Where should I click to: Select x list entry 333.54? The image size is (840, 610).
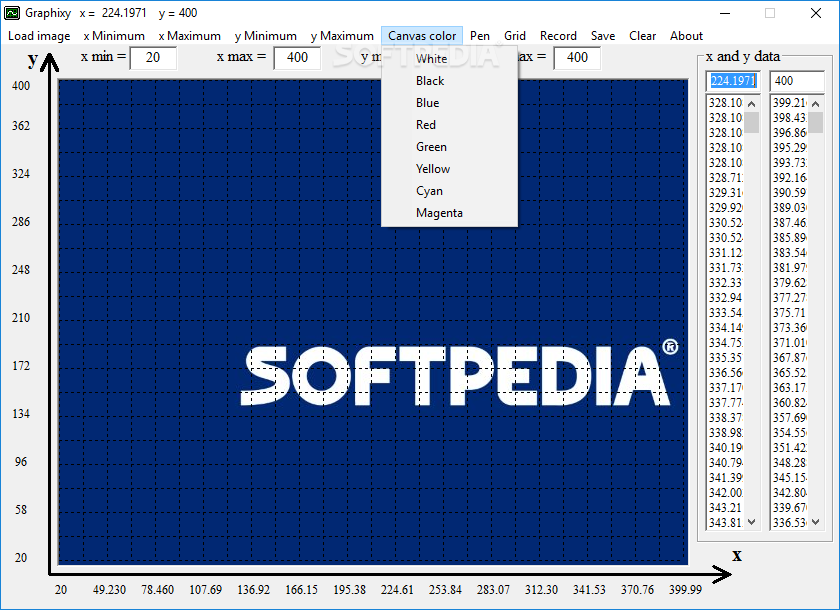pyautogui.click(x=725, y=313)
